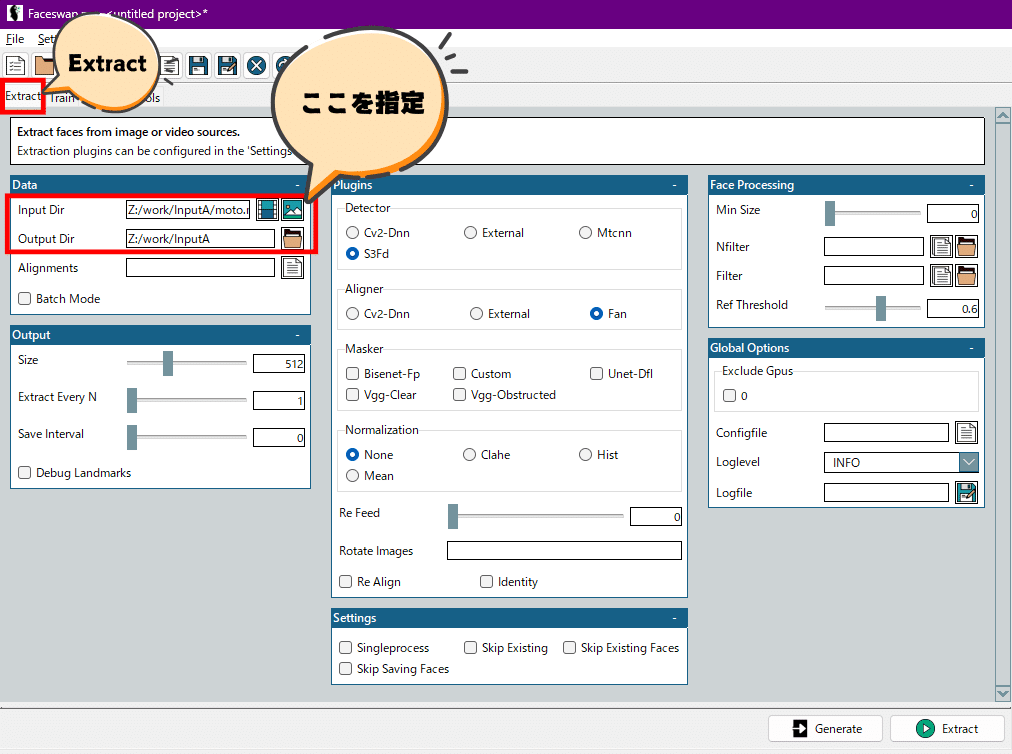Image resolution: width=1012 pixels, height=754 pixels.
Task: Check Bisenet-Fp masker
Action: (x=352, y=373)
